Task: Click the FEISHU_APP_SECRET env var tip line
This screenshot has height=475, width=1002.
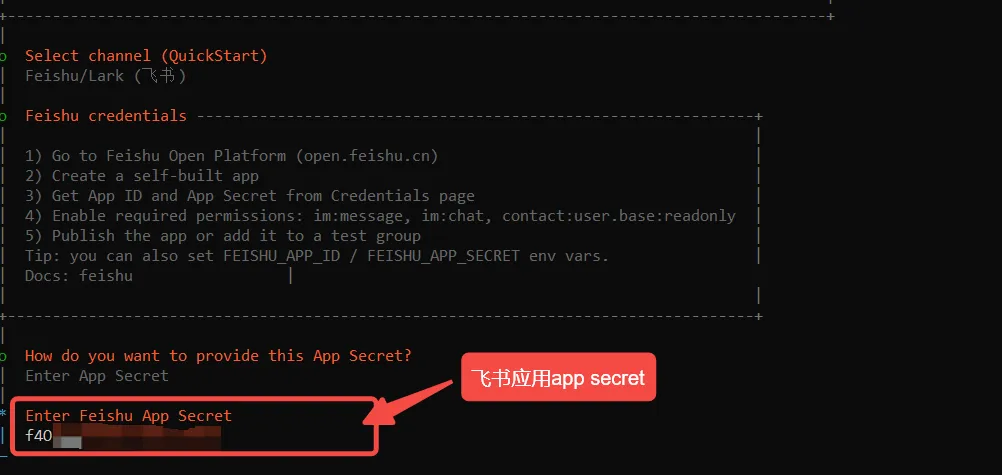Action: tap(317, 256)
